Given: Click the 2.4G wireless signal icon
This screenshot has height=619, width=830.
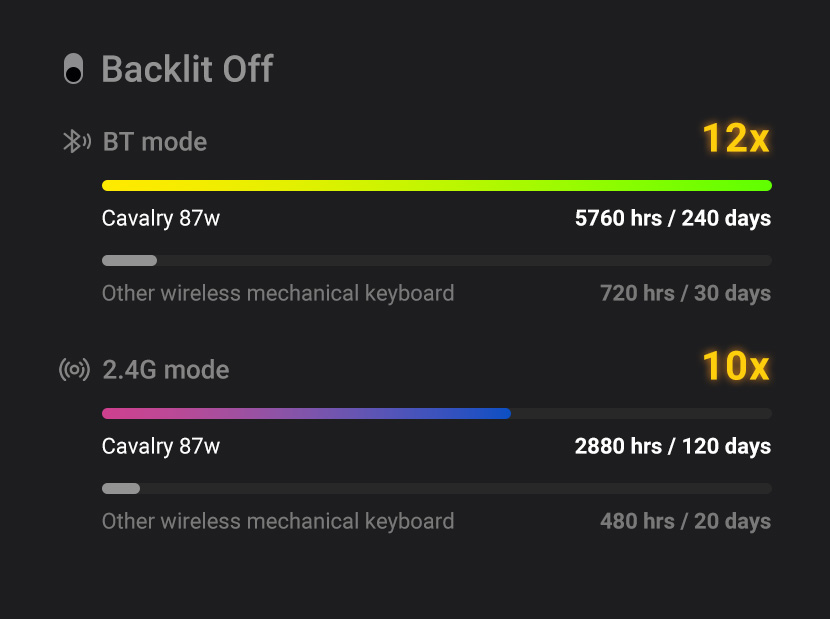Looking at the screenshot, I should [x=75, y=370].
